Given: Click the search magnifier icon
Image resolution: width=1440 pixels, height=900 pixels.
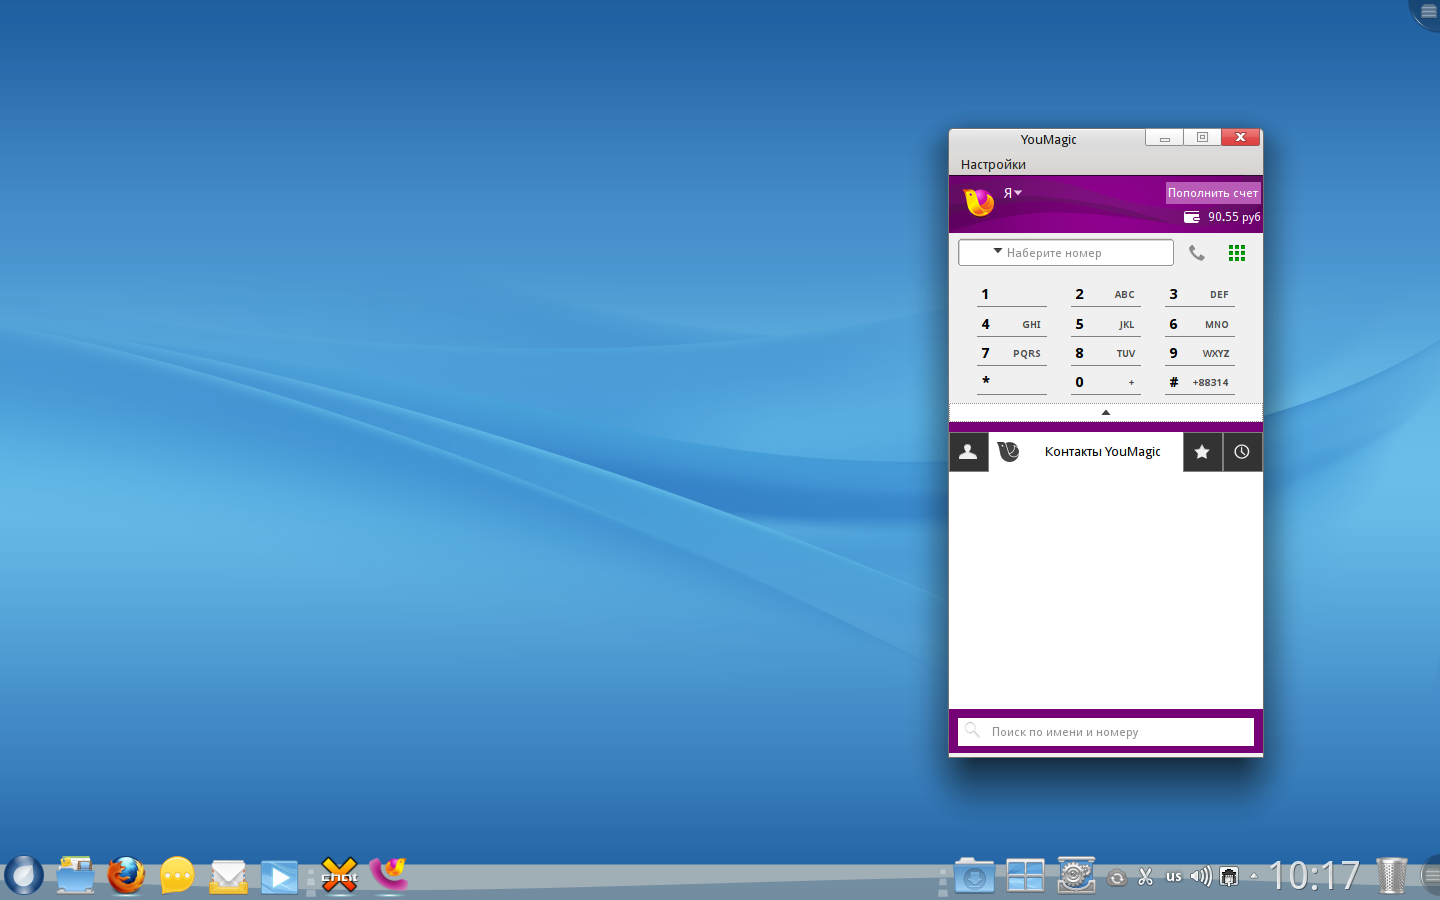Looking at the screenshot, I should click(x=972, y=731).
